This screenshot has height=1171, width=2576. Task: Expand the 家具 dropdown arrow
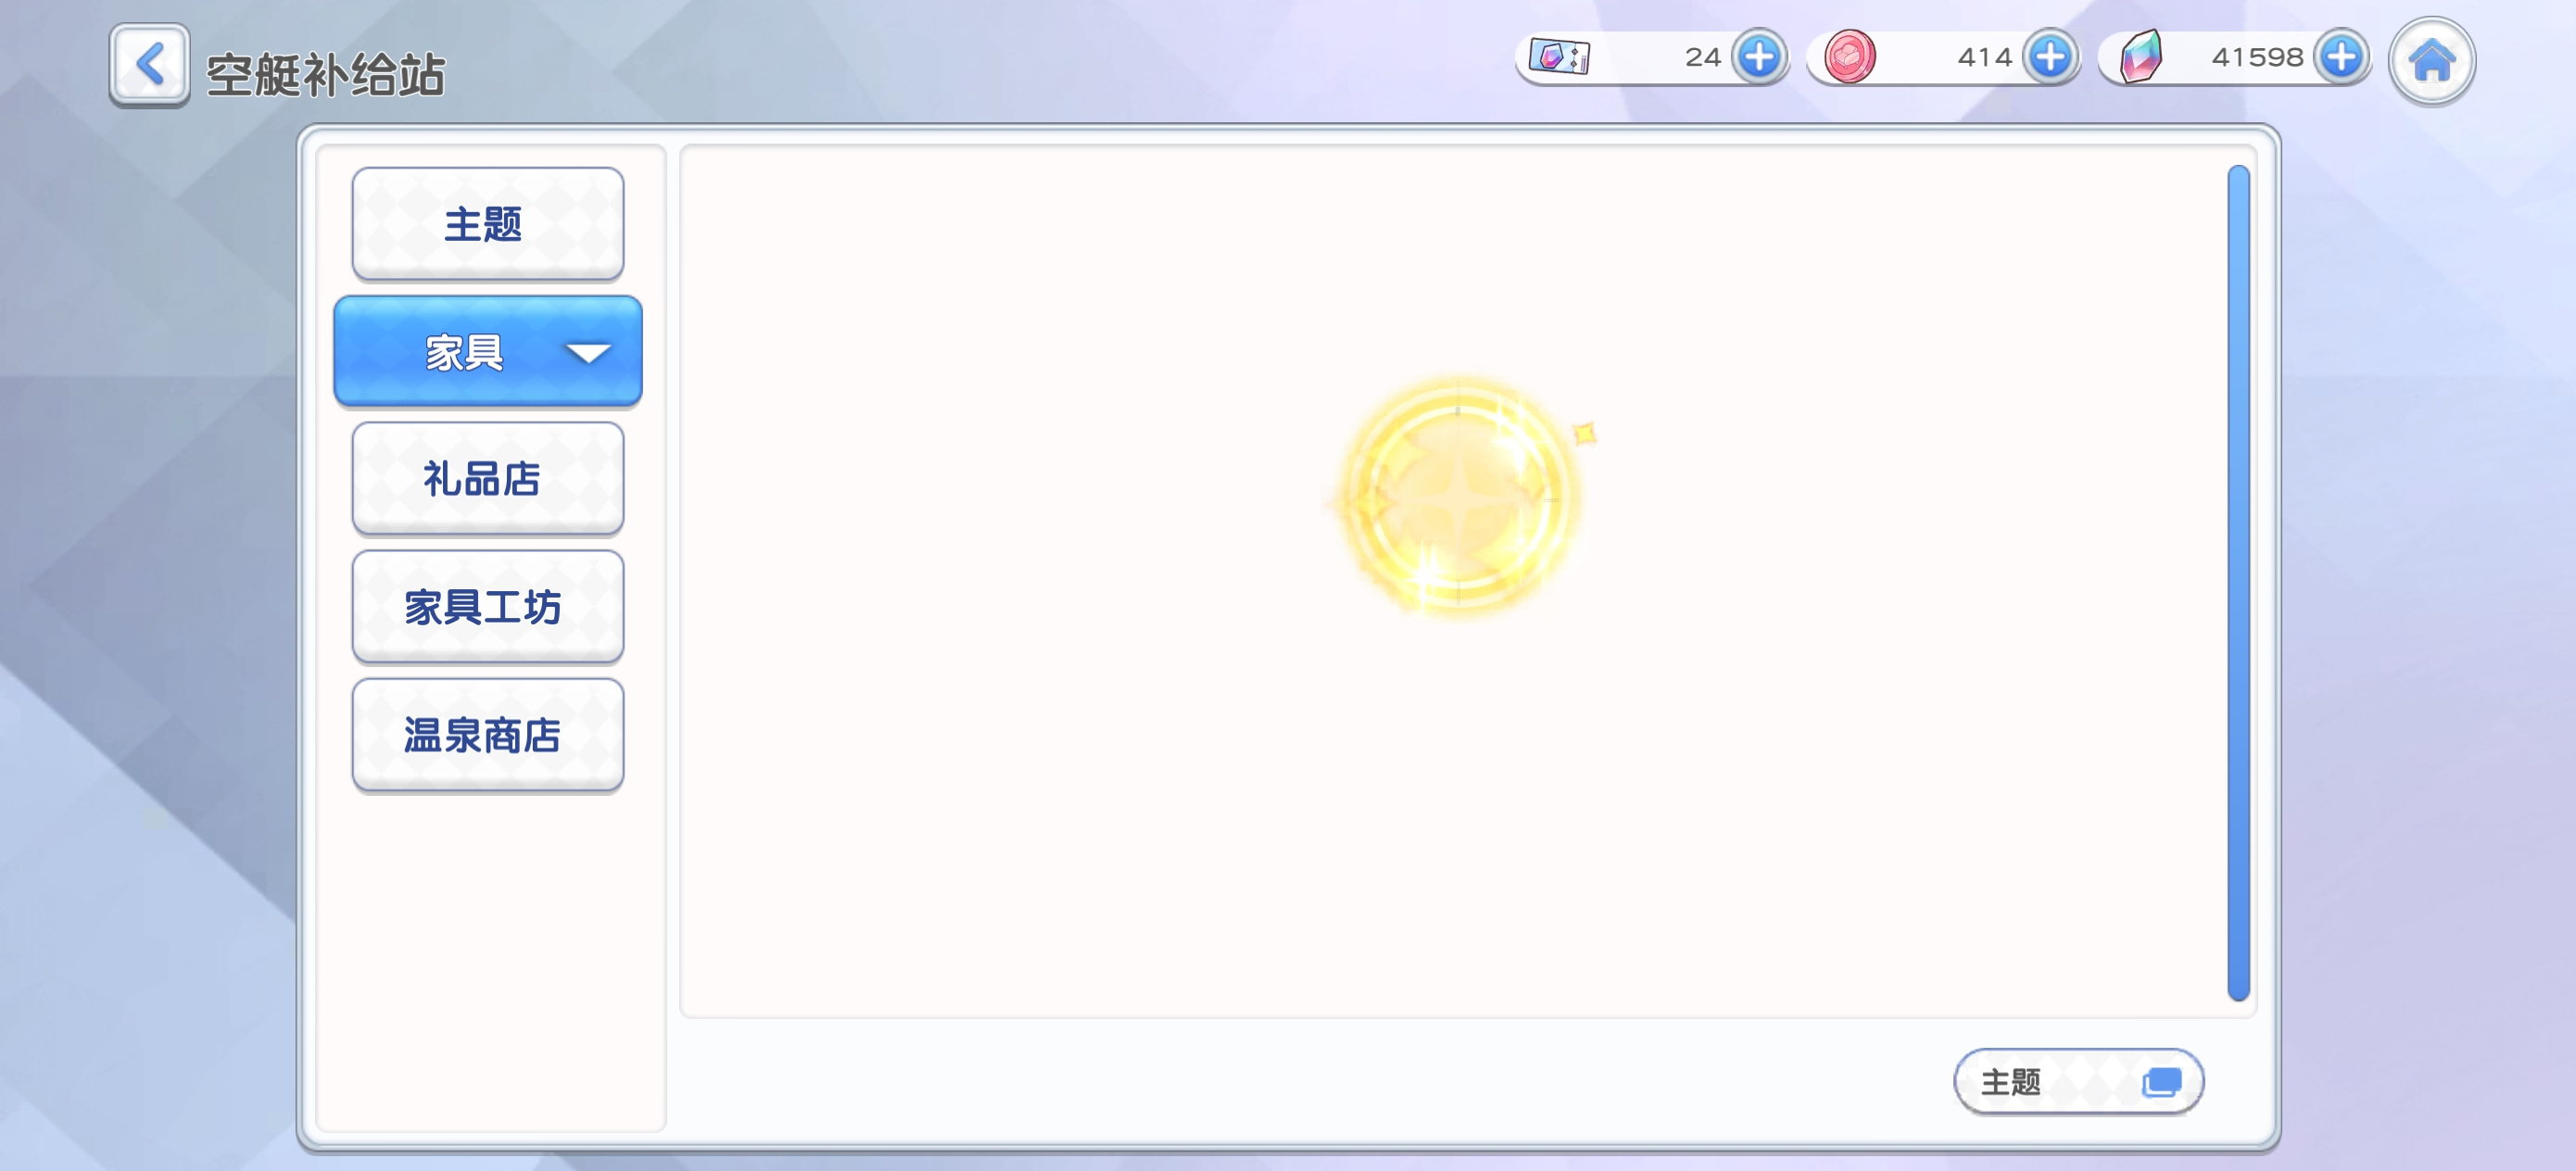[x=588, y=353]
